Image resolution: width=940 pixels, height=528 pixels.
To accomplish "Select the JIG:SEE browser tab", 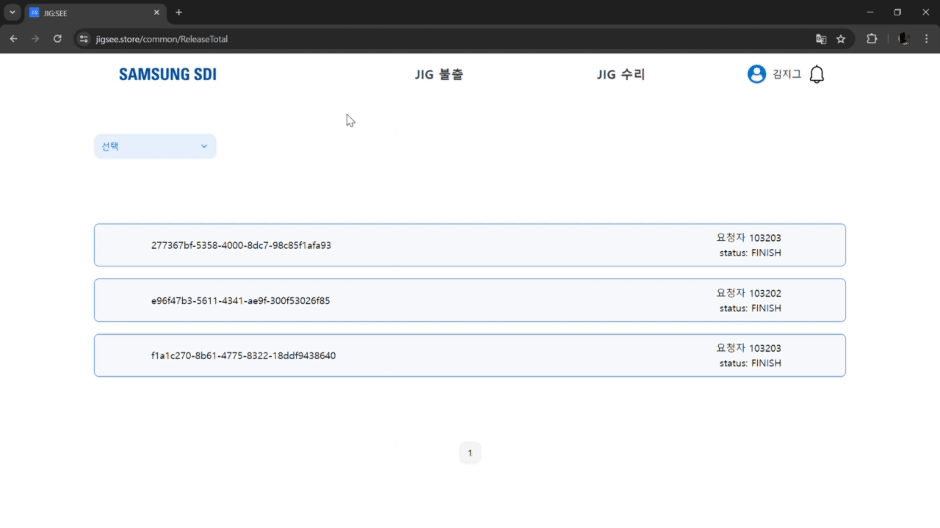I will [x=90, y=12].
